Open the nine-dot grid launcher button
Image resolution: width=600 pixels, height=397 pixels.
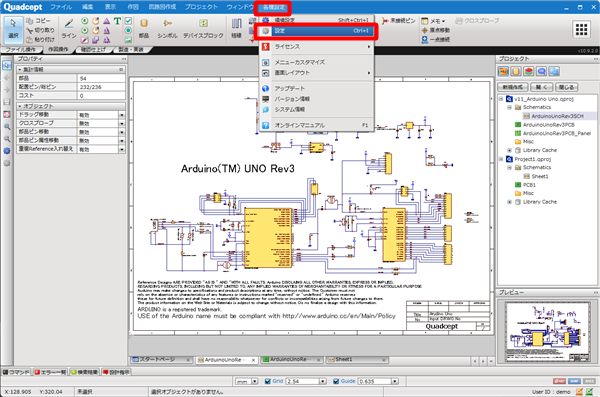tap(581, 29)
